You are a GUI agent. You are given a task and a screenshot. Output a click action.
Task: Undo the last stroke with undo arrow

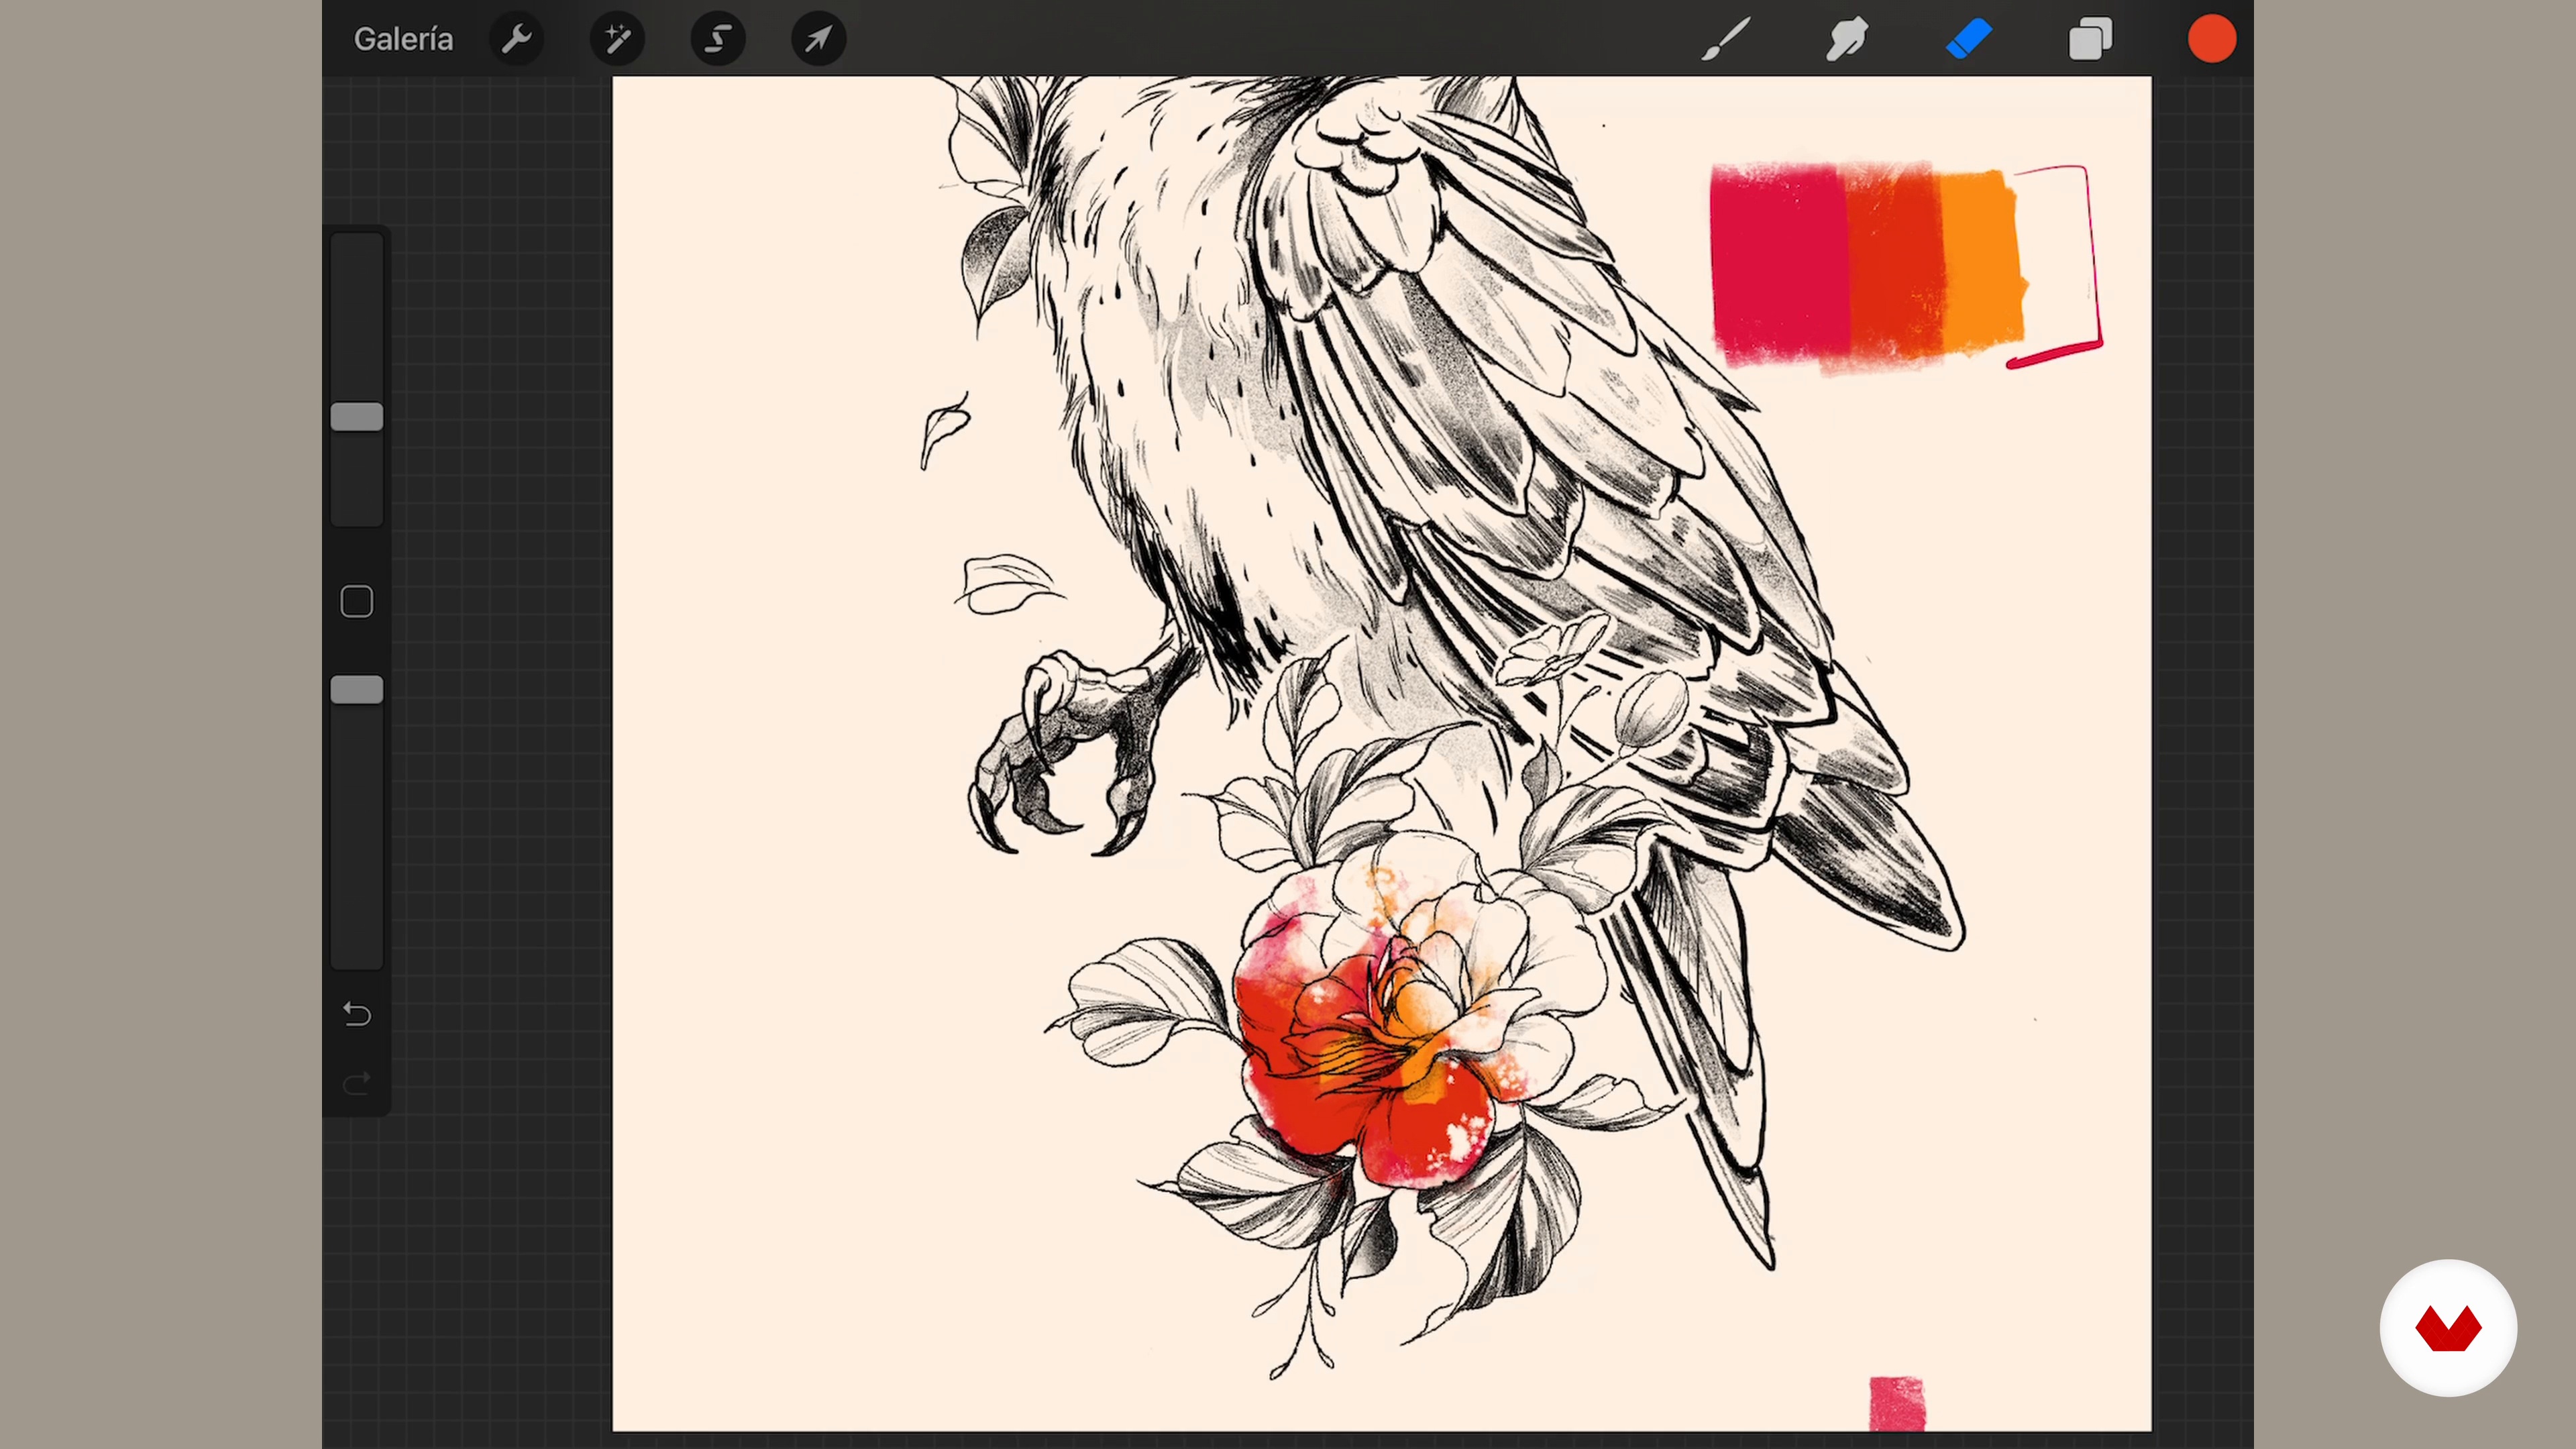click(x=357, y=1014)
